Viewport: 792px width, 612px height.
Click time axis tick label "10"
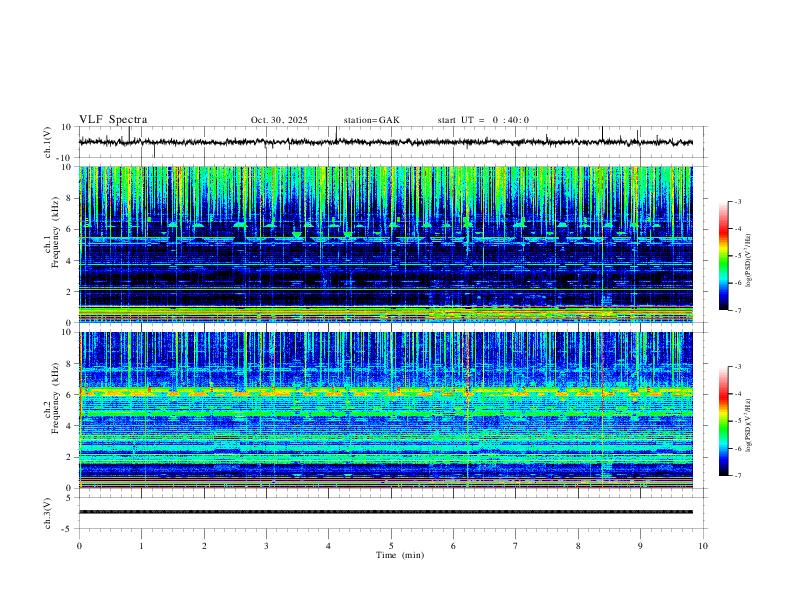point(703,546)
